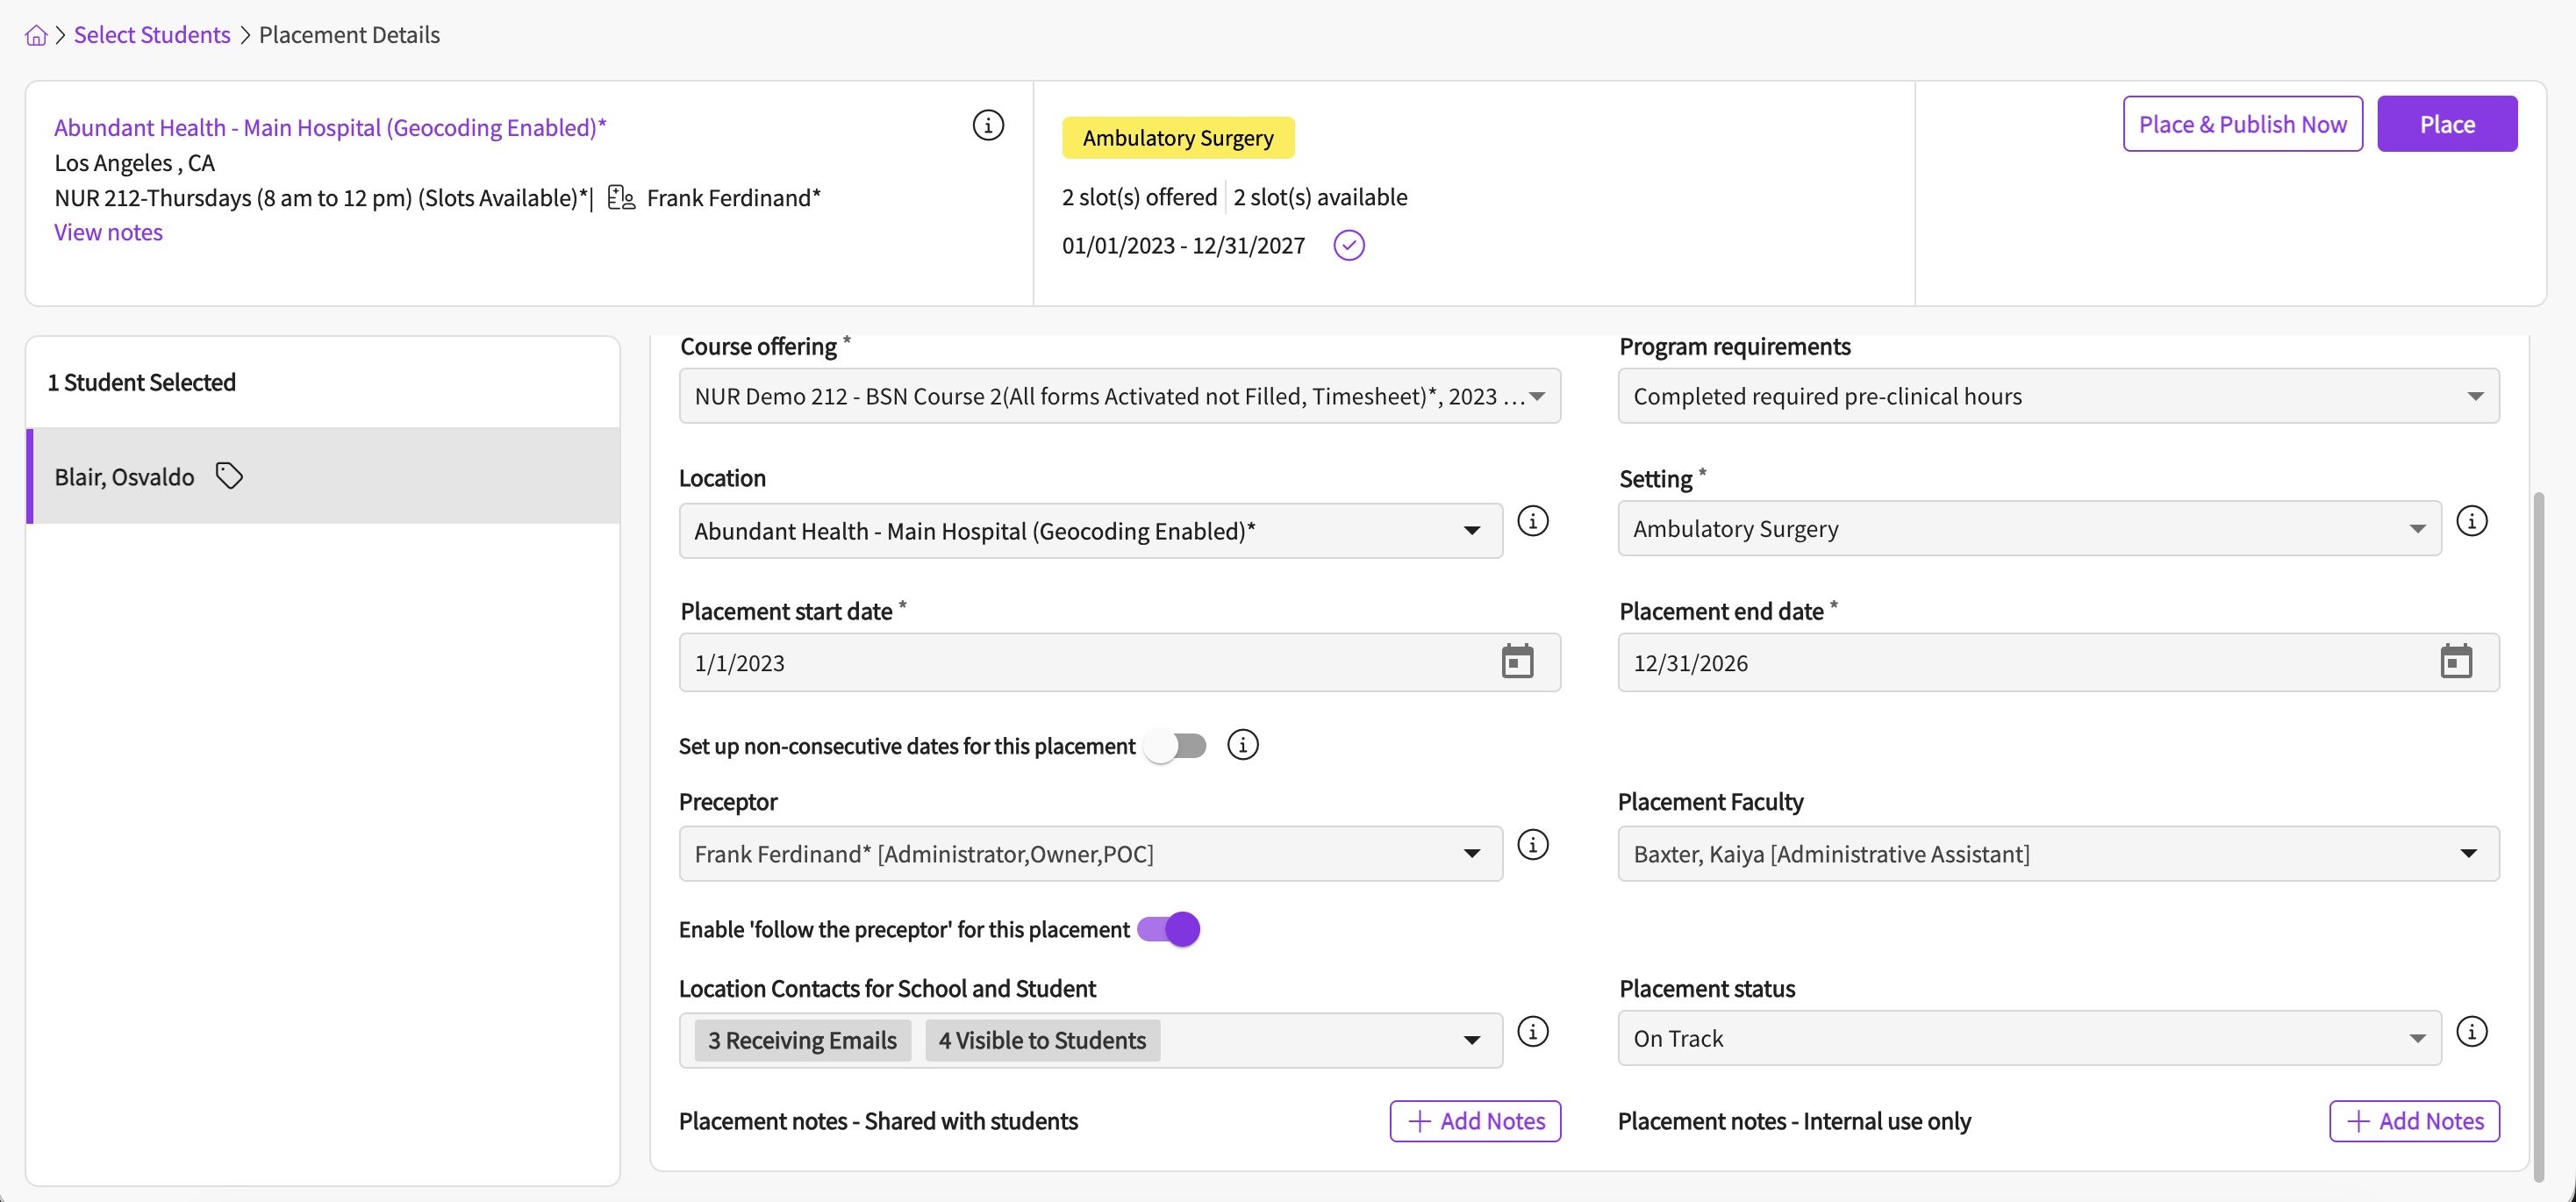Click info icon next to Setting dropdown
Screen dimensions: 2576x1202
(2471, 521)
